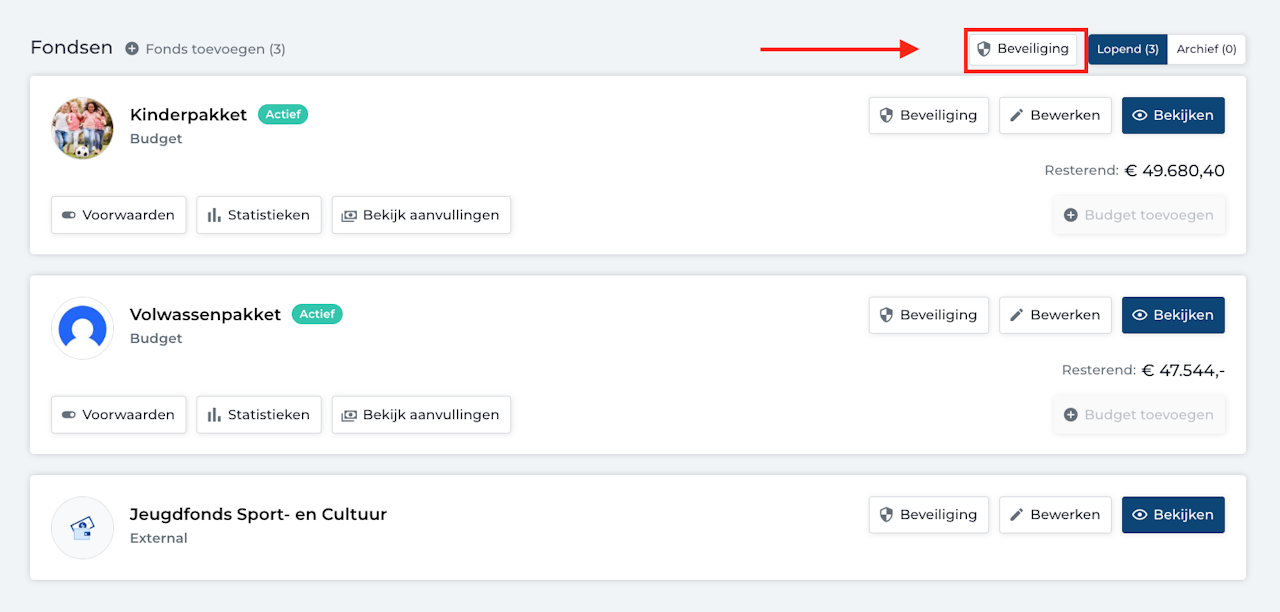Open Volwassenpakket Beveiliging settings

[929, 315]
